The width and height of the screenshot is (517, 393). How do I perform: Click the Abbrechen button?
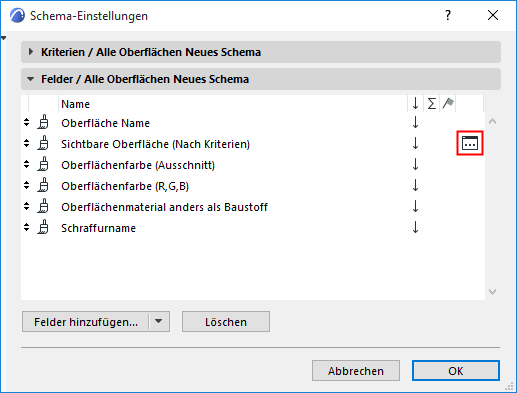pyautogui.click(x=356, y=370)
